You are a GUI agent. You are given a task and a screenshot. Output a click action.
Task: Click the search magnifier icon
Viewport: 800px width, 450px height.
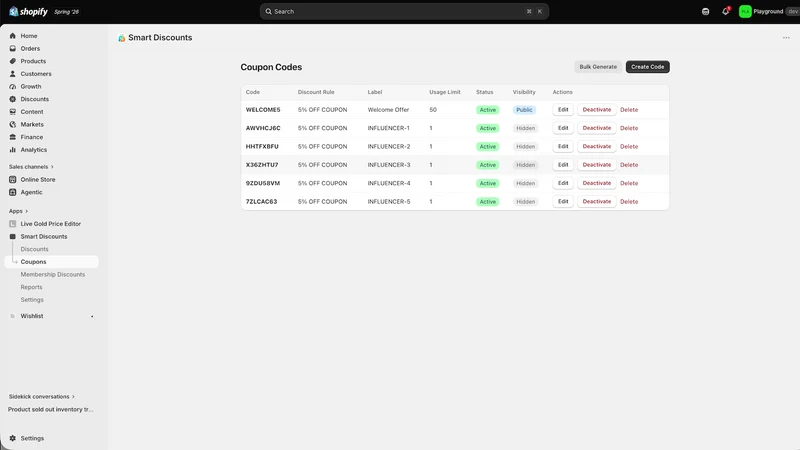click(x=268, y=11)
